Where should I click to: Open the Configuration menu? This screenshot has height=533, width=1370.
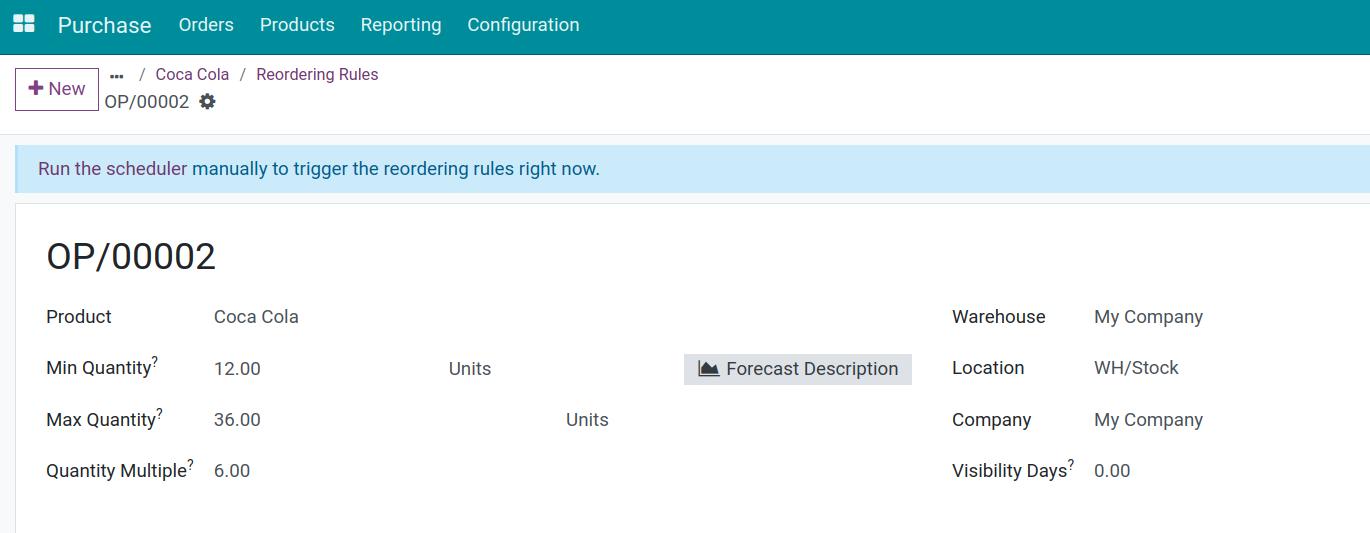(523, 25)
